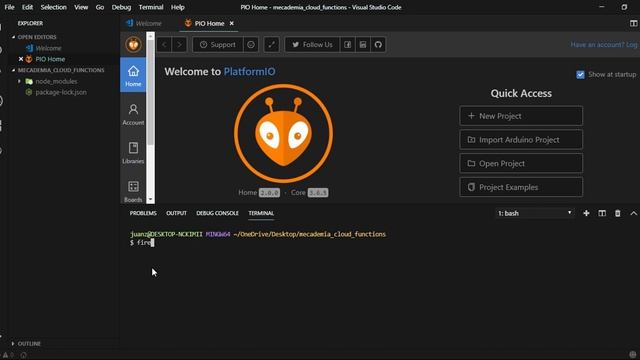Open Welcome in Open Editors list
The width and height of the screenshot is (640, 360).
[48, 48]
